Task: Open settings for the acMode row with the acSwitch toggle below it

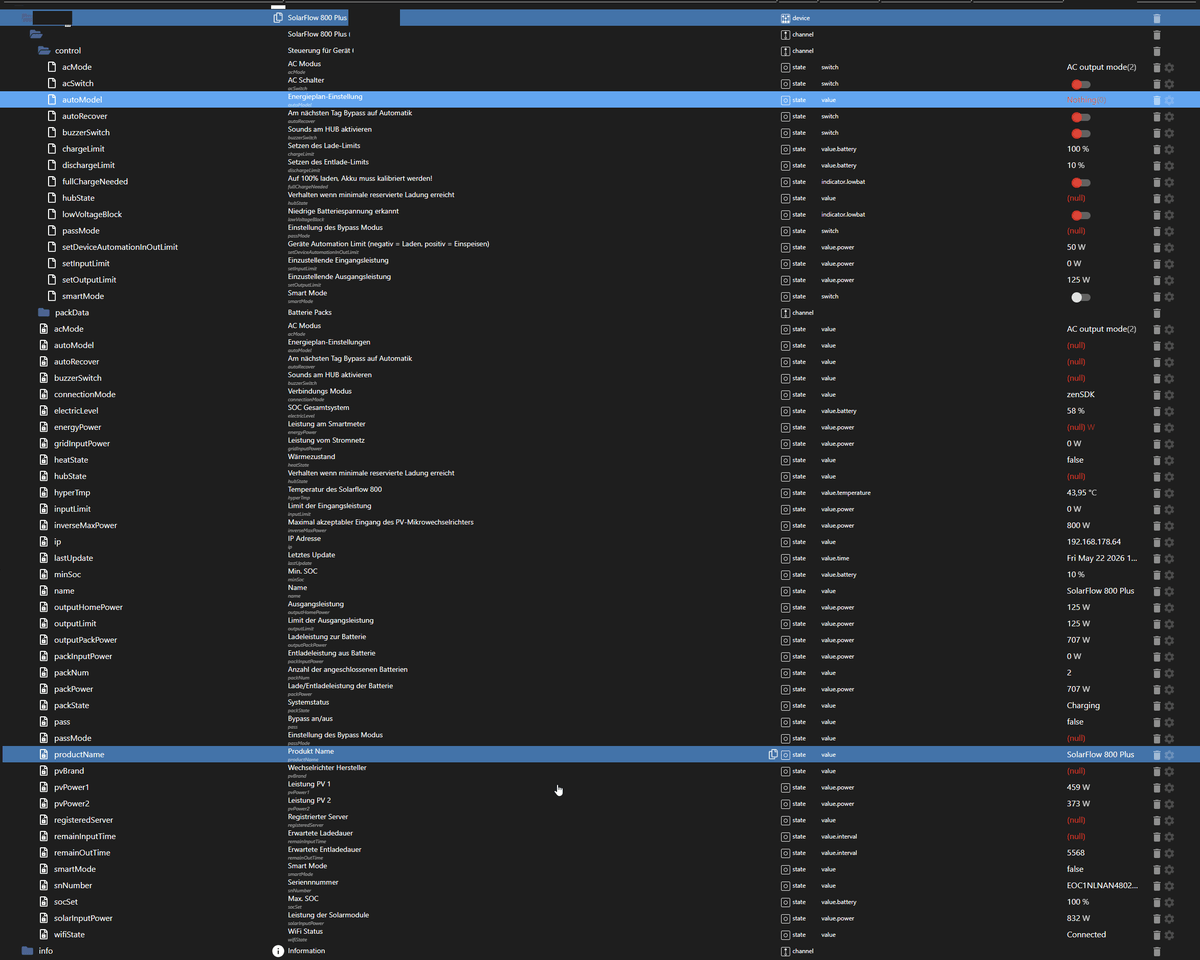Action: (1169, 67)
